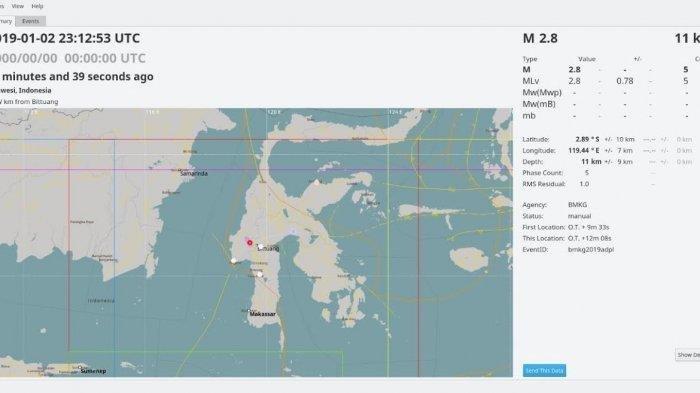The image size is (700, 393).
Task: Click the Samarinda city label on the map
Action: (194, 173)
